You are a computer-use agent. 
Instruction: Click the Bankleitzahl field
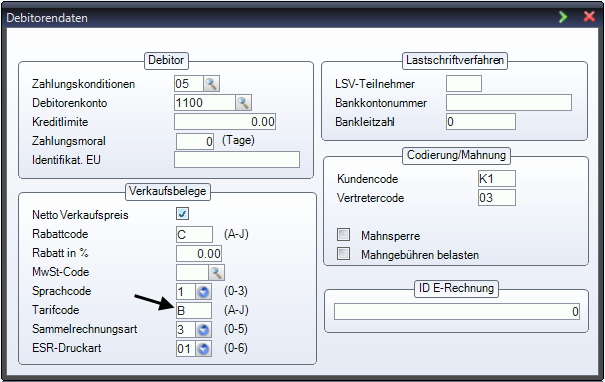[x=481, y=122]
